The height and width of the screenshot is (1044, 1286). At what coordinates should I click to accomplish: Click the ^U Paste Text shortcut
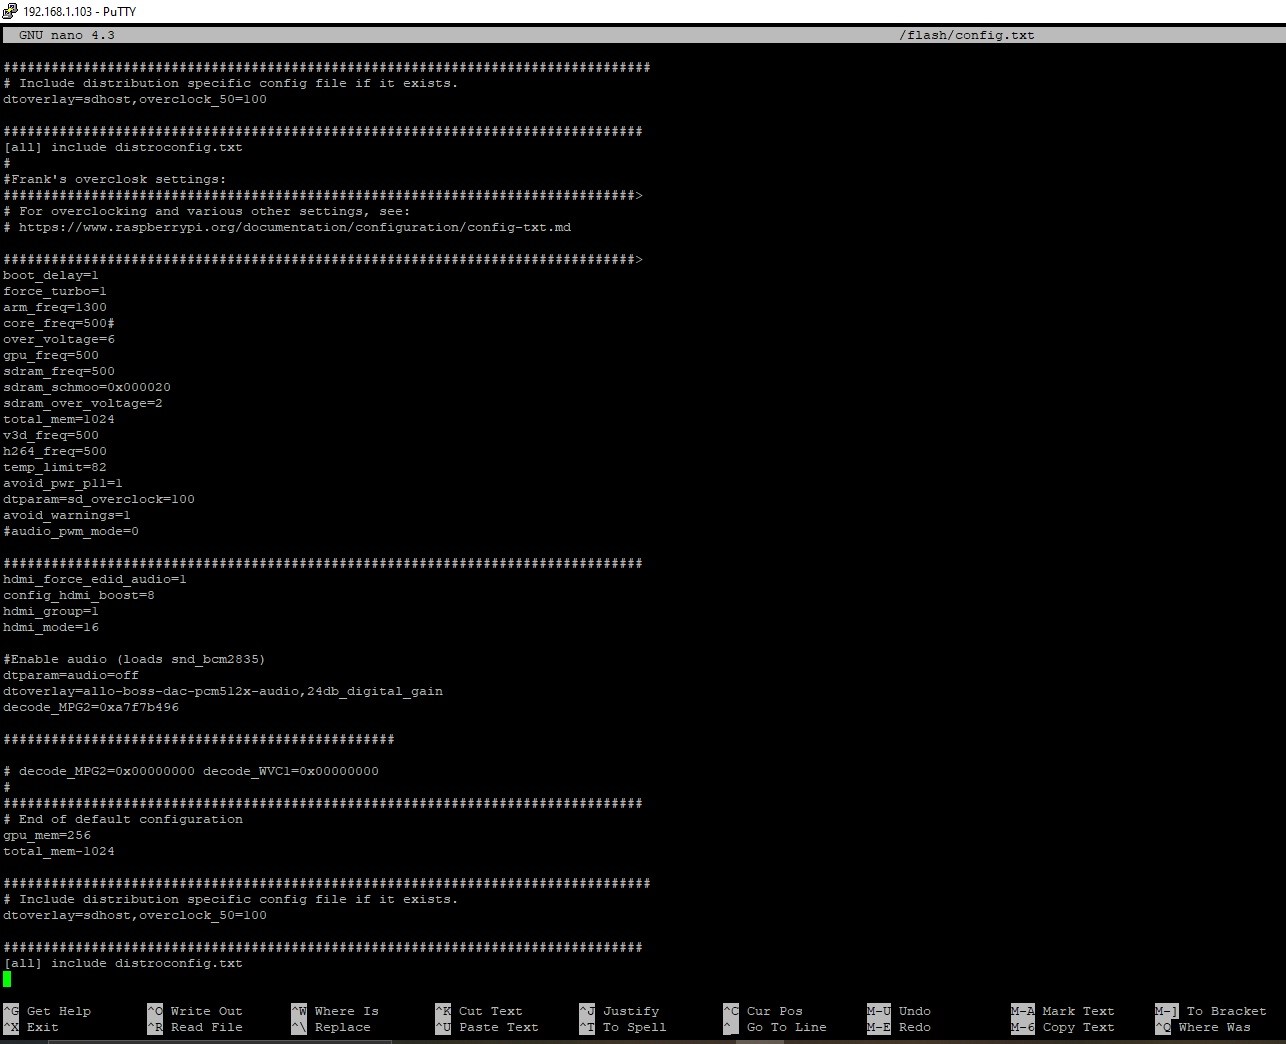(487, 1027)
